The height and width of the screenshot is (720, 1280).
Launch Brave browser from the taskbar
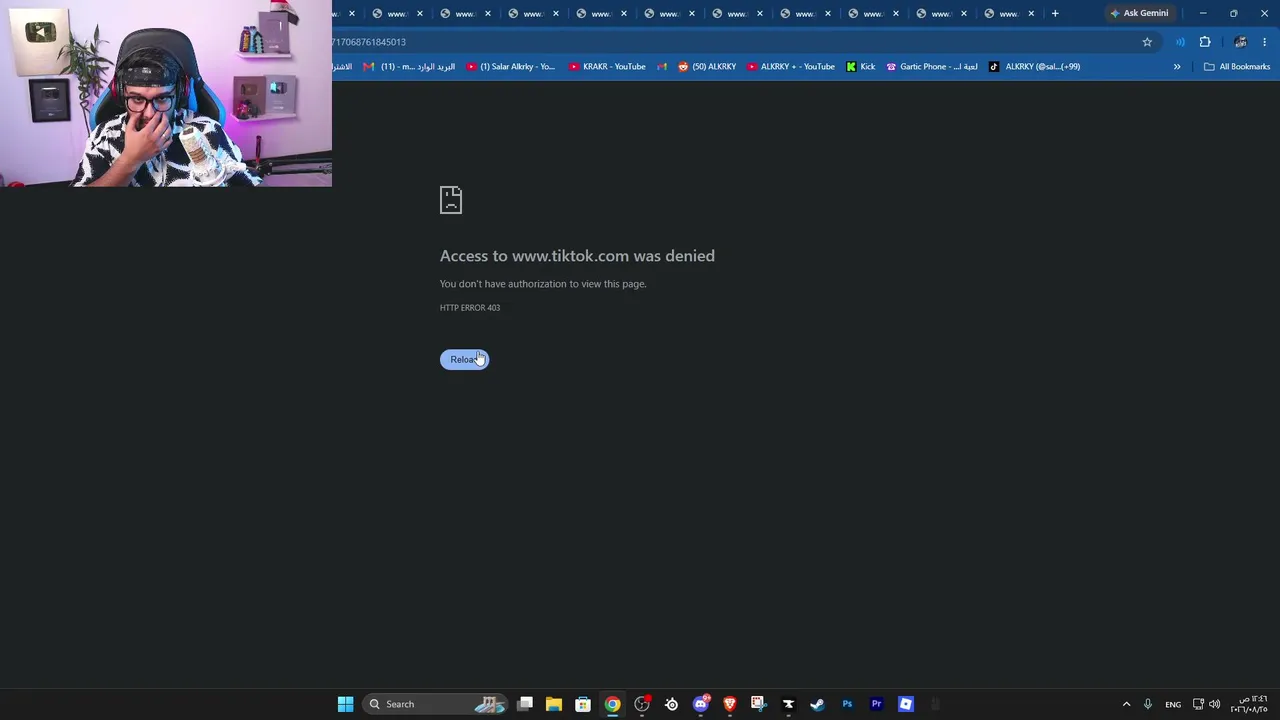click(730, 704)
